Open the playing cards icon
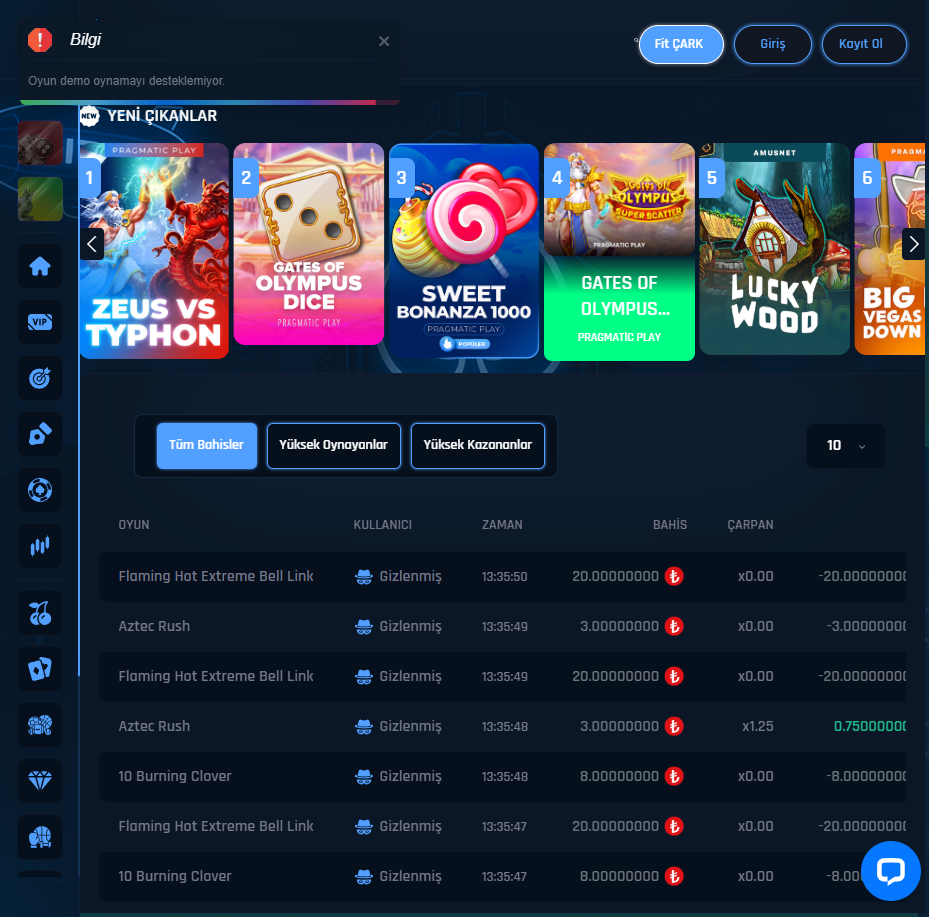 [x=40, y=670]
